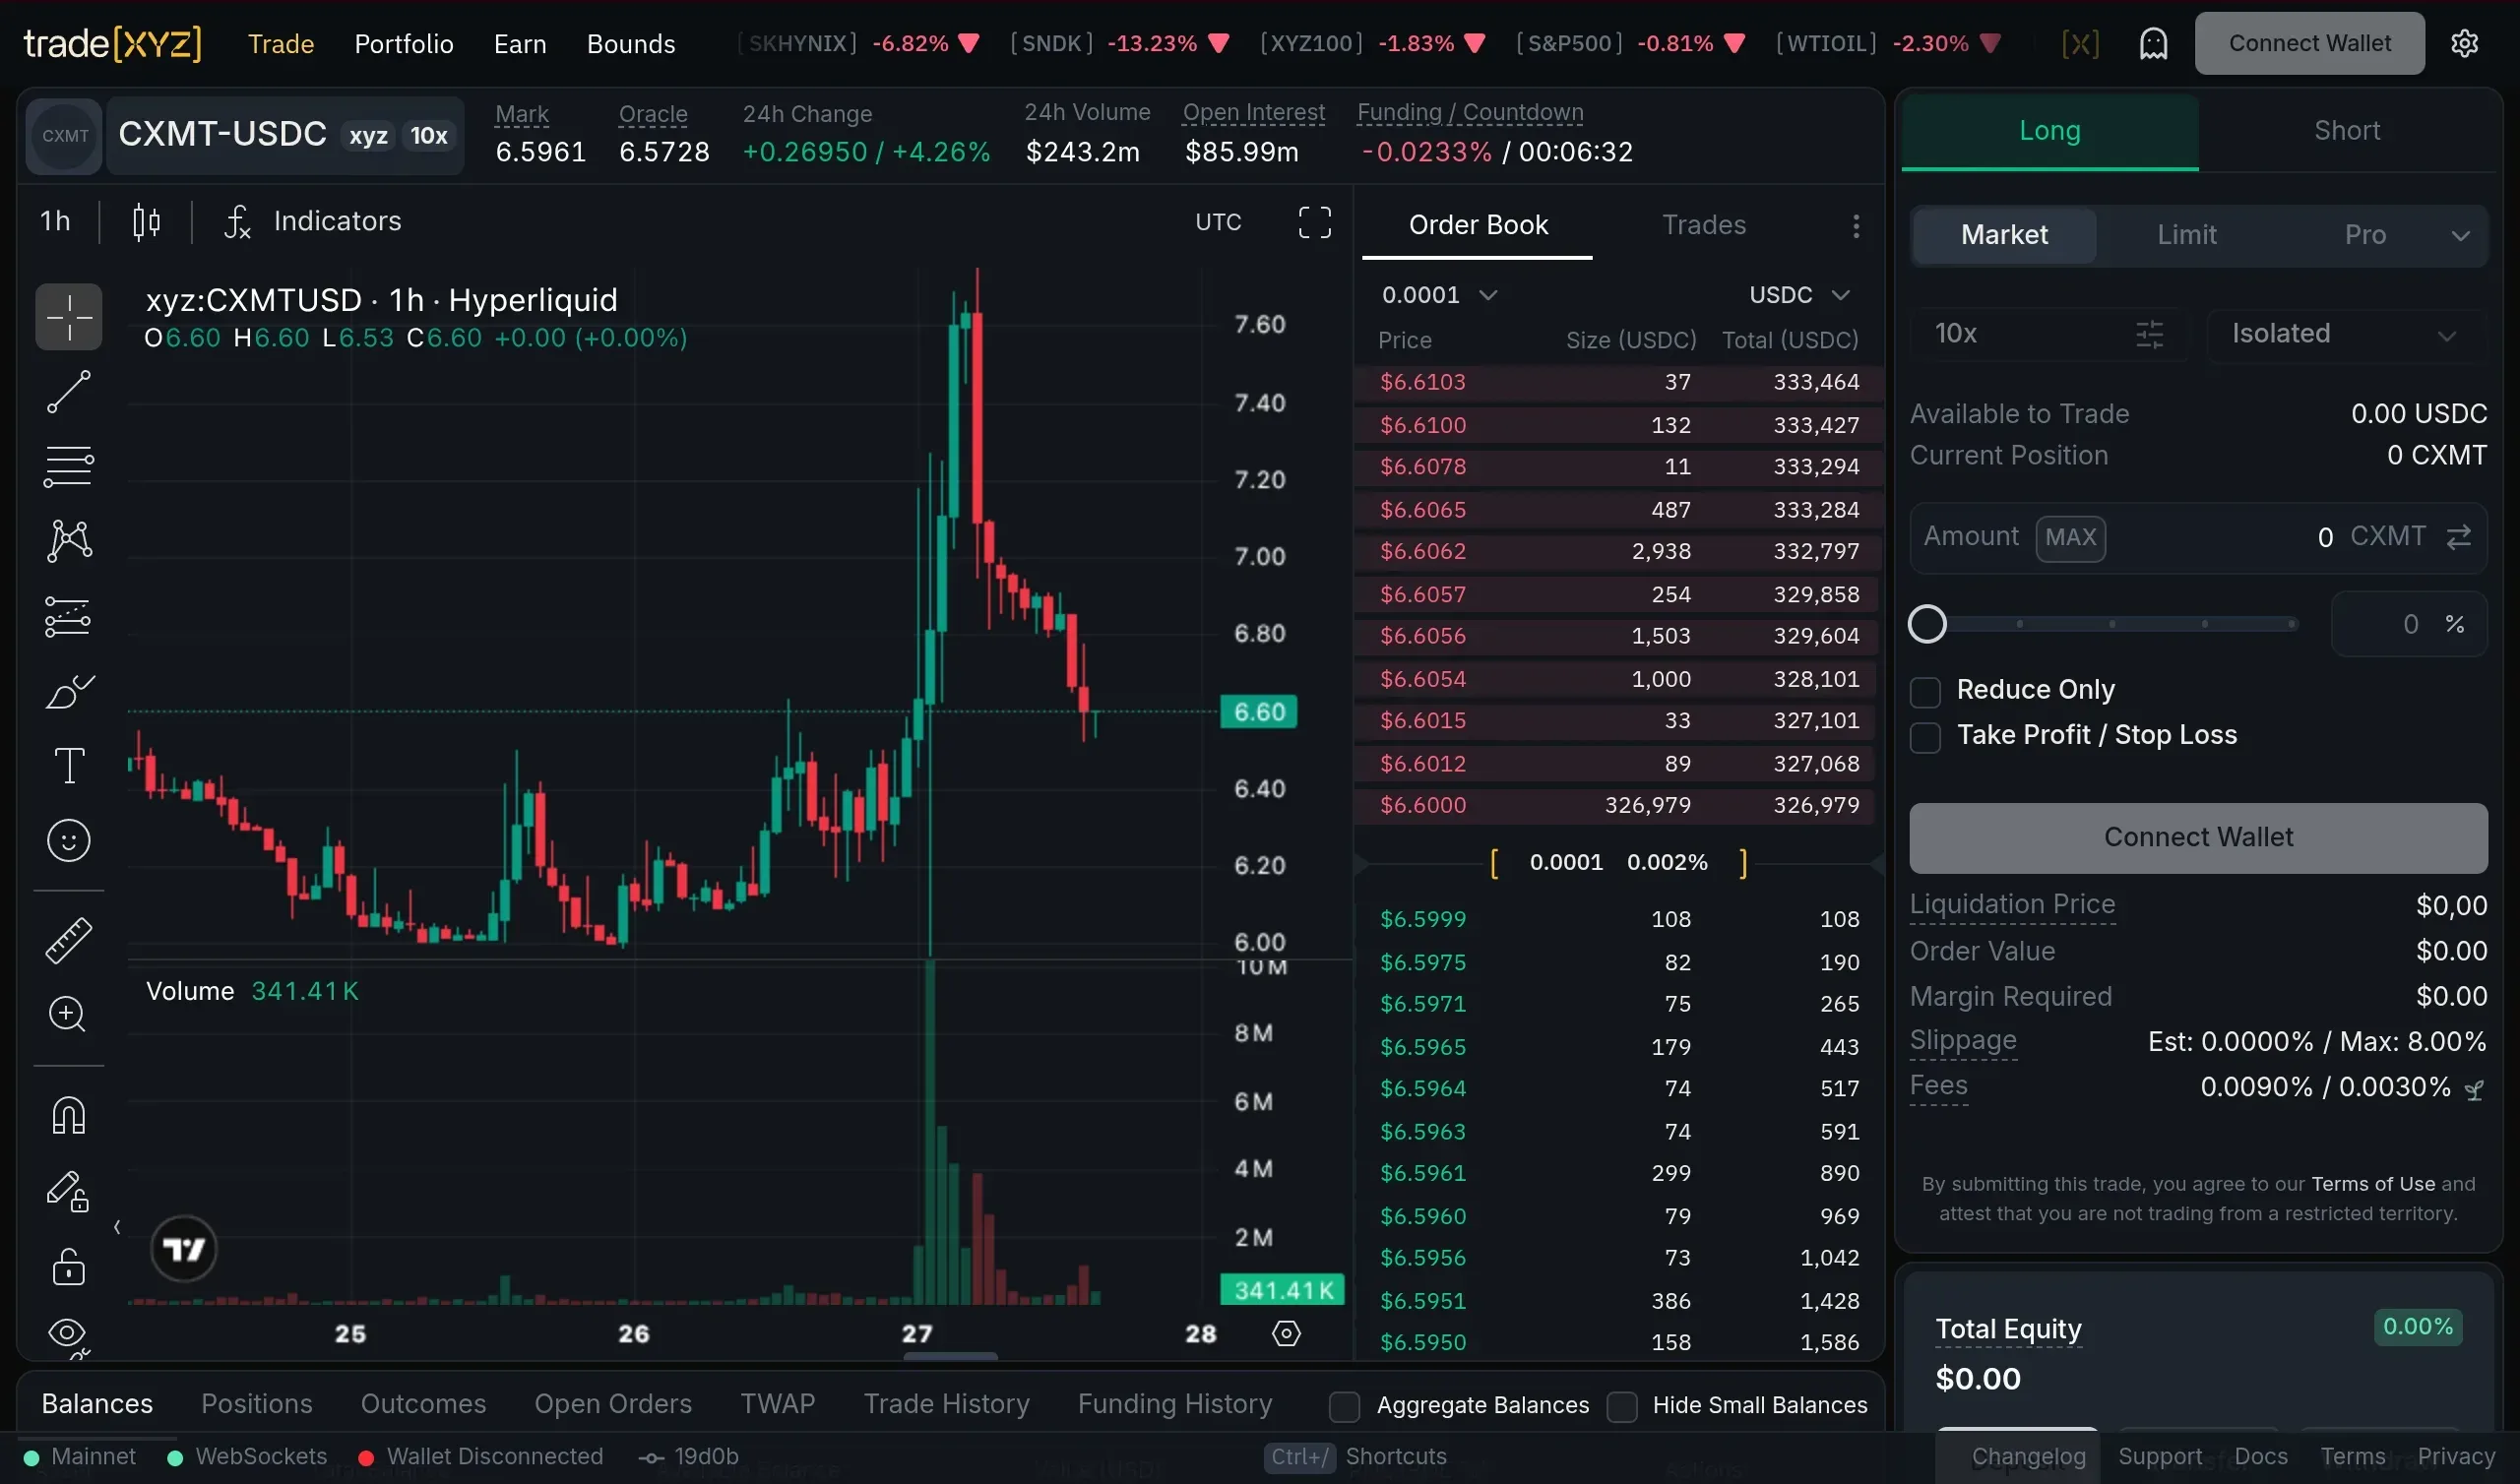The height and width of the screenshot is (1484, 2520).
Task: Expand the 0.0001 price grouping dropdown
Action: [x=1439, y=295]
